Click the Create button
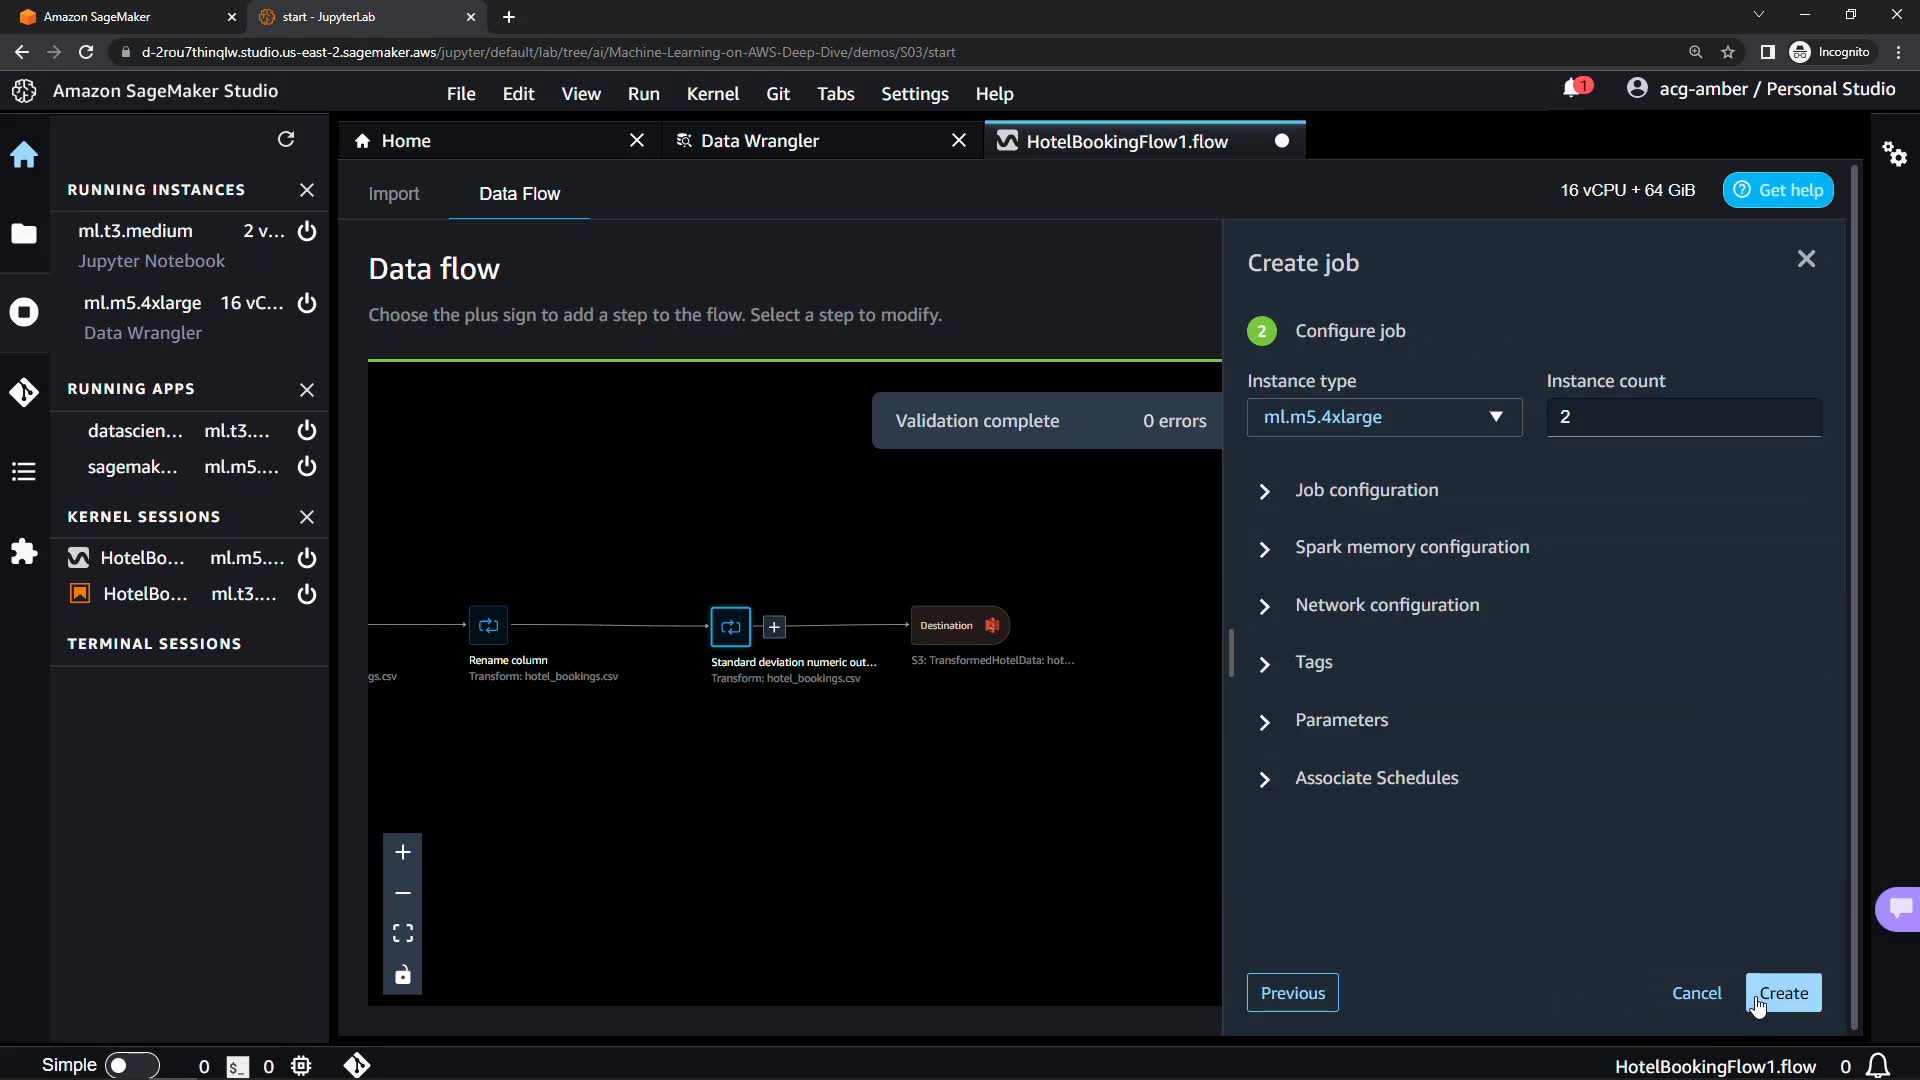This screenshot has height=1080, width=1920. (1783, 993)
